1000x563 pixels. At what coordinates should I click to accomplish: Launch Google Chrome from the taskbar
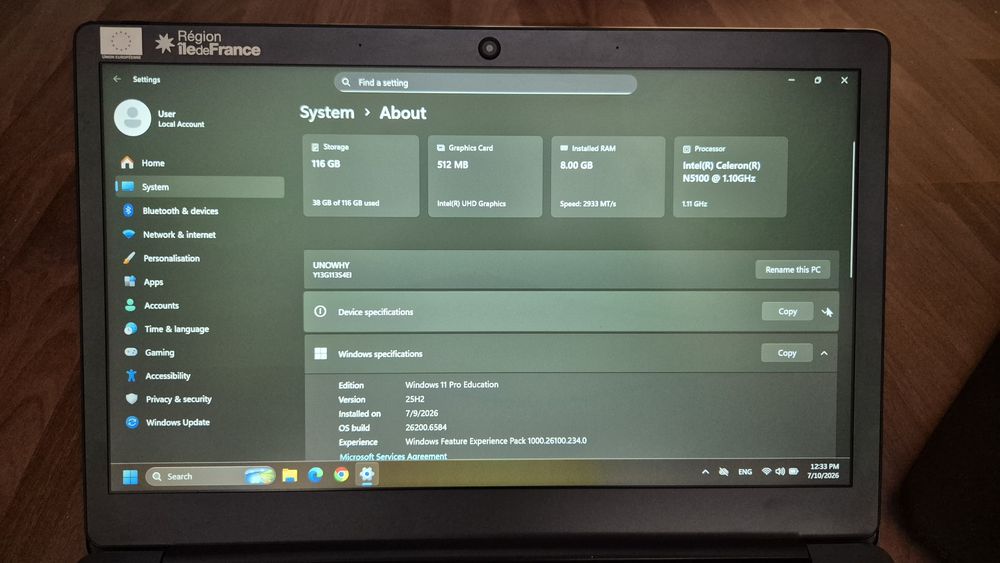coord(341,474)
